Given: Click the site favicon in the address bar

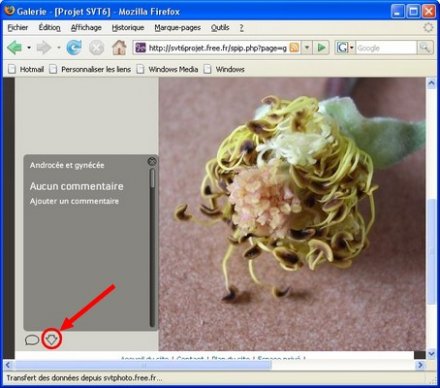Looking at the screenshot, I should pos(140,48).
